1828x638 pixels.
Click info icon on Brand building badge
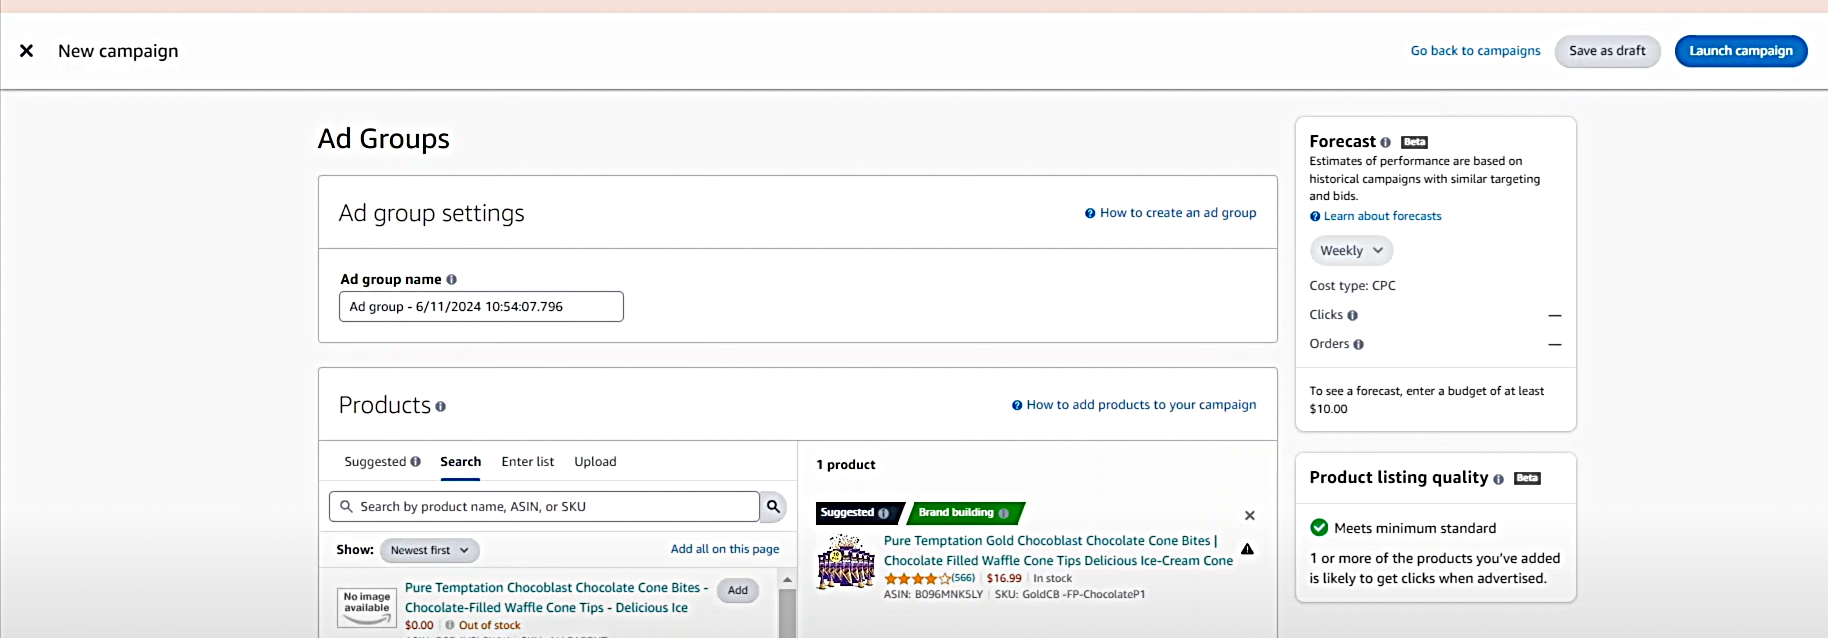click(x=1004, y=513)
